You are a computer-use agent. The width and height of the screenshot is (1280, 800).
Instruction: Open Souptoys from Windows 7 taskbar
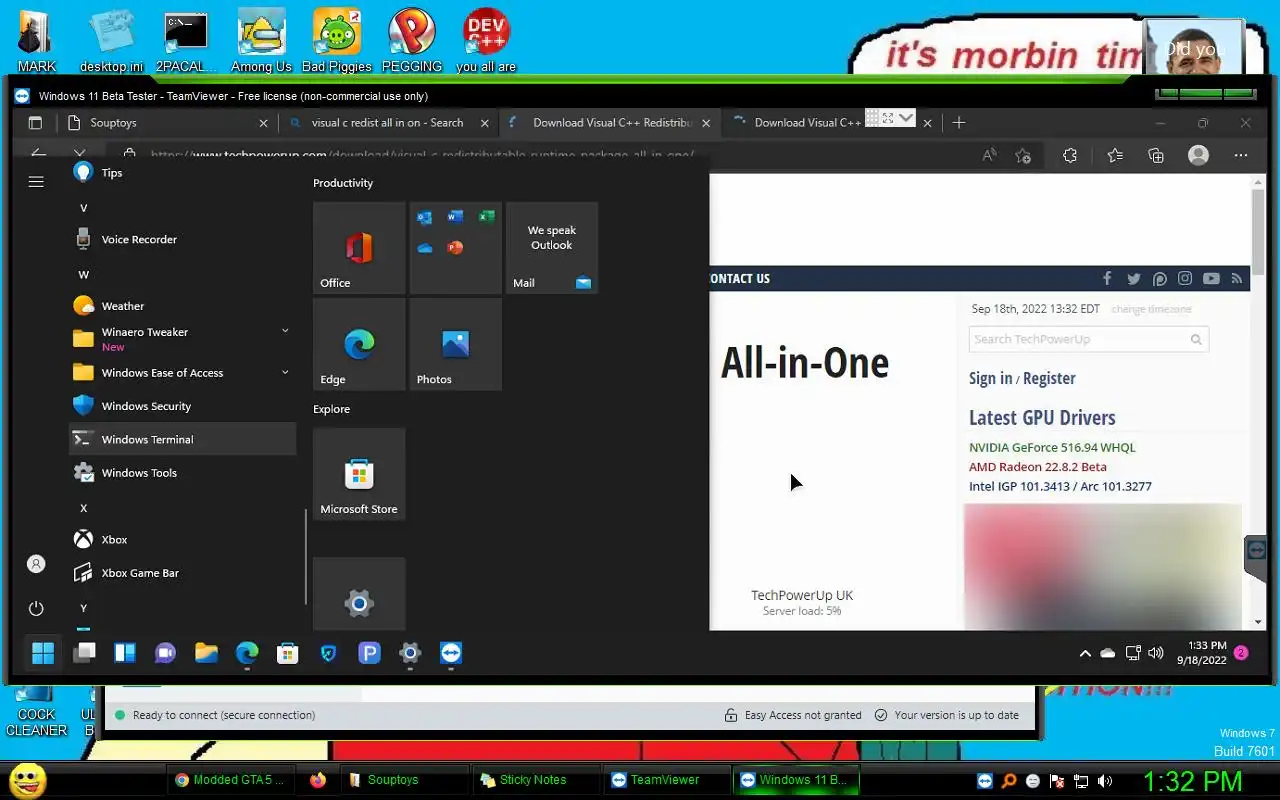(x=404, y=780)
